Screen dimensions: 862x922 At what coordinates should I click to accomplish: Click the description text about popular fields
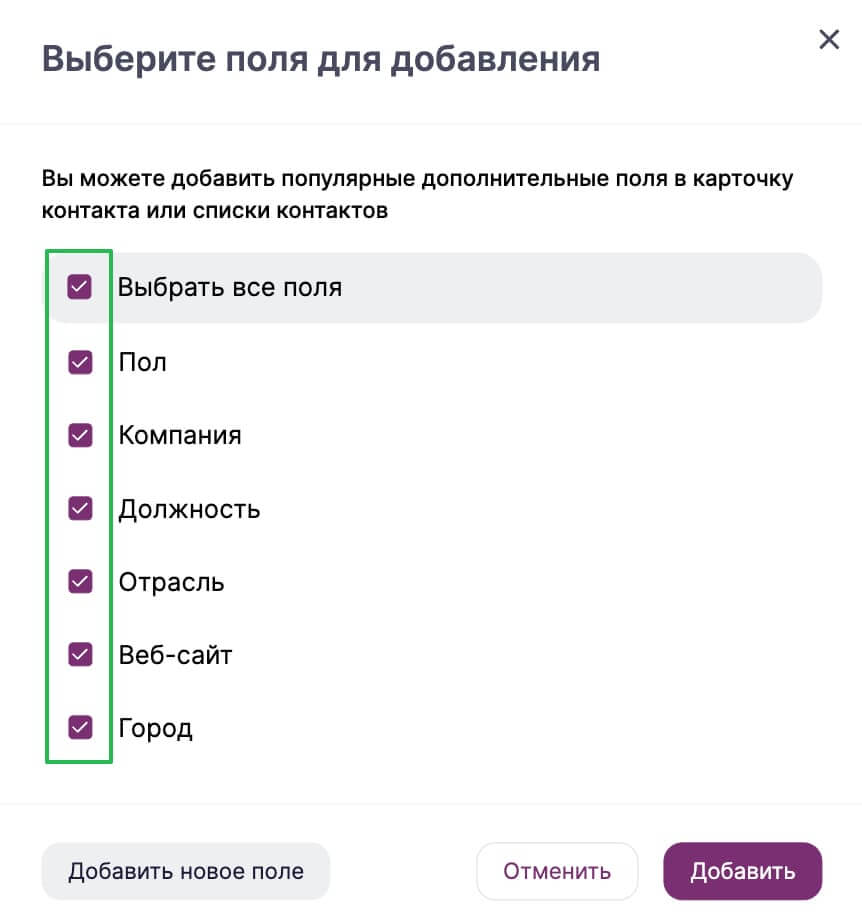click(x=417, y=195)
